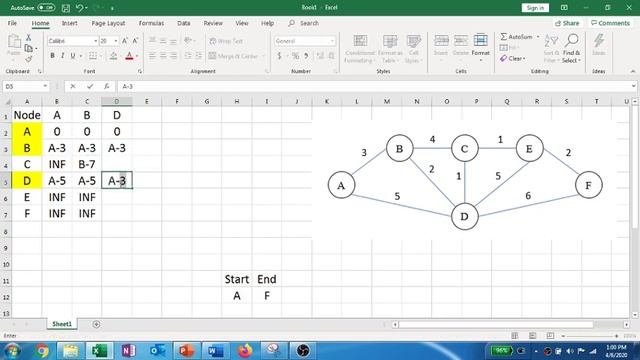Click Sort & Filter icon
The image size is (640, 360).
coord(551,48)
